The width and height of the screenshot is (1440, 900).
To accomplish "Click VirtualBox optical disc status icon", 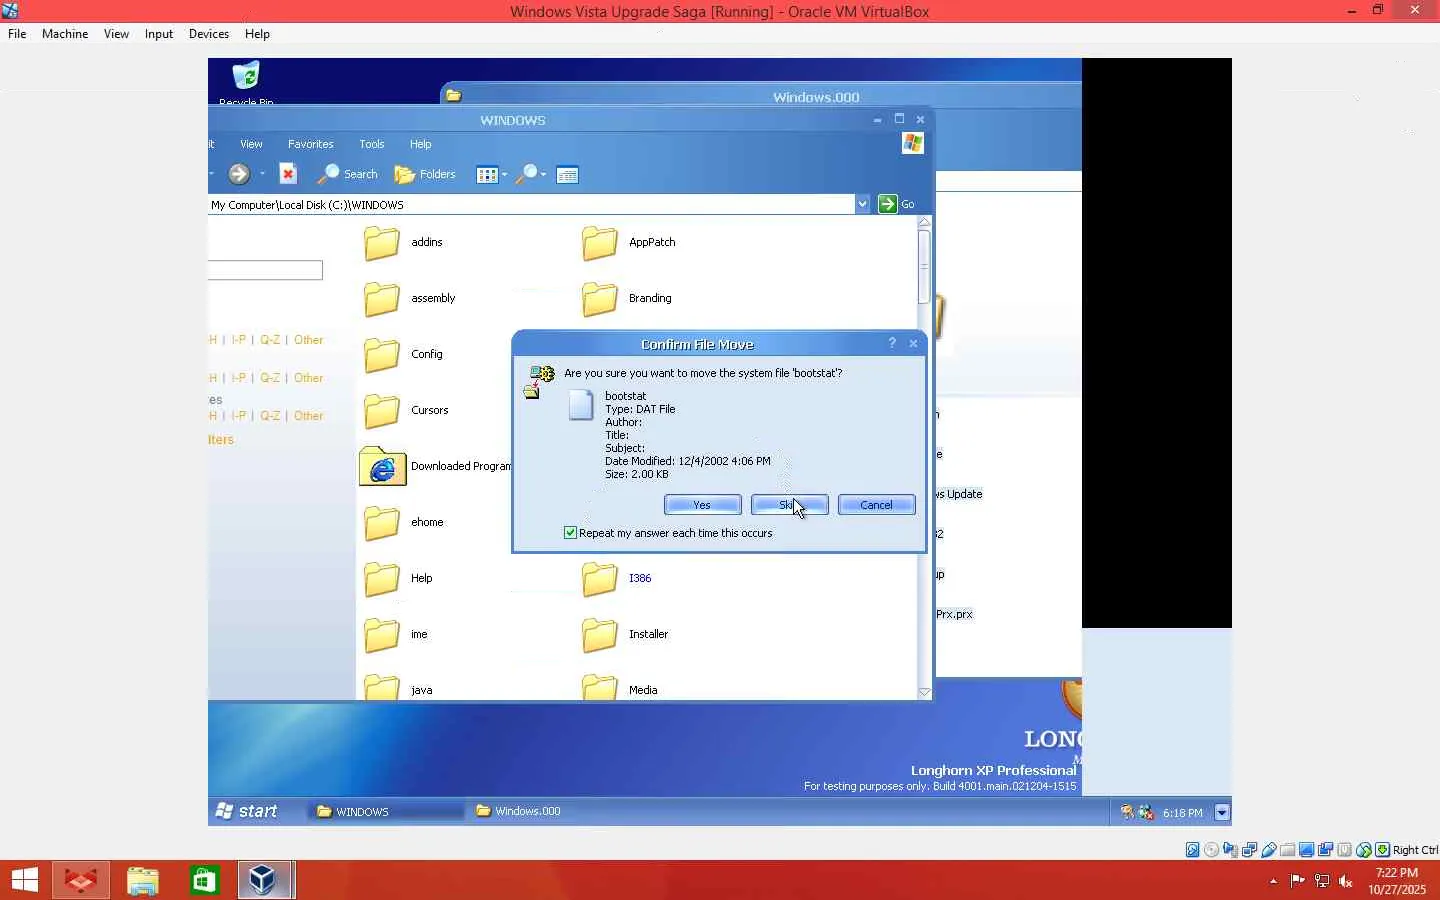I will point(1212,850).
